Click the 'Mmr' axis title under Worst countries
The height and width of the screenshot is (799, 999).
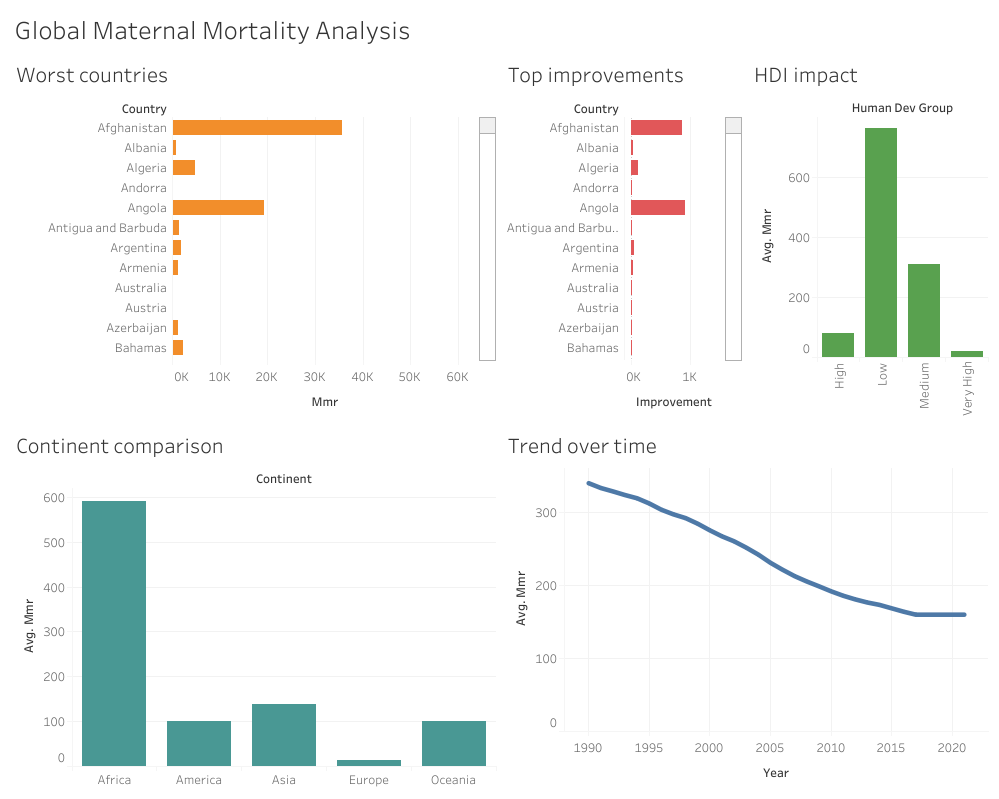tap(325, 402)
